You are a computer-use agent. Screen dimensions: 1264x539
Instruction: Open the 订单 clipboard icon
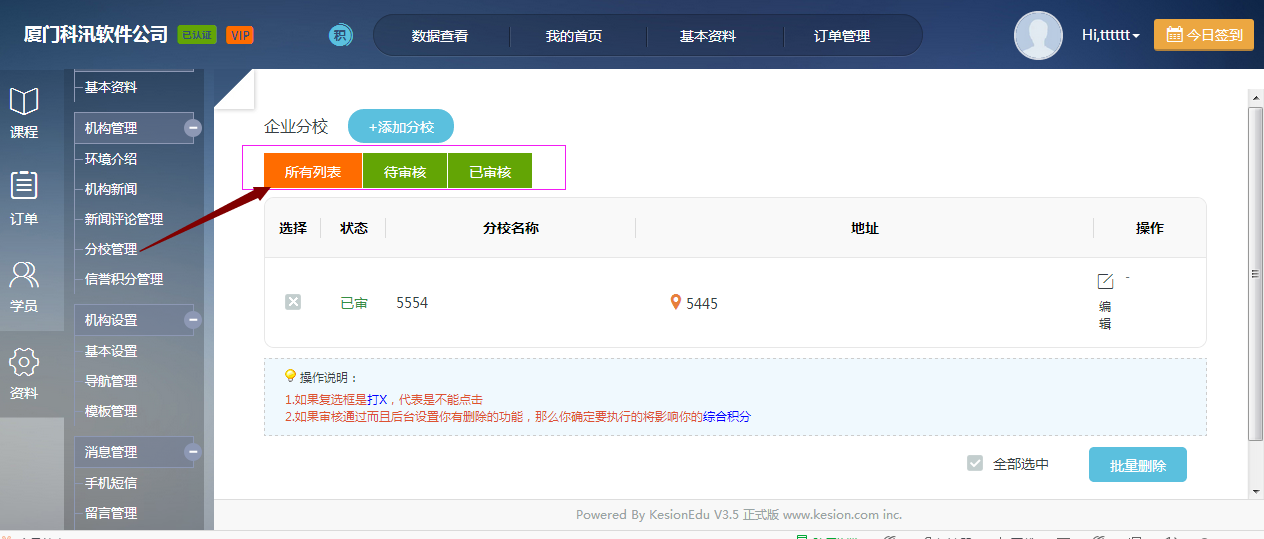[24, 186]
